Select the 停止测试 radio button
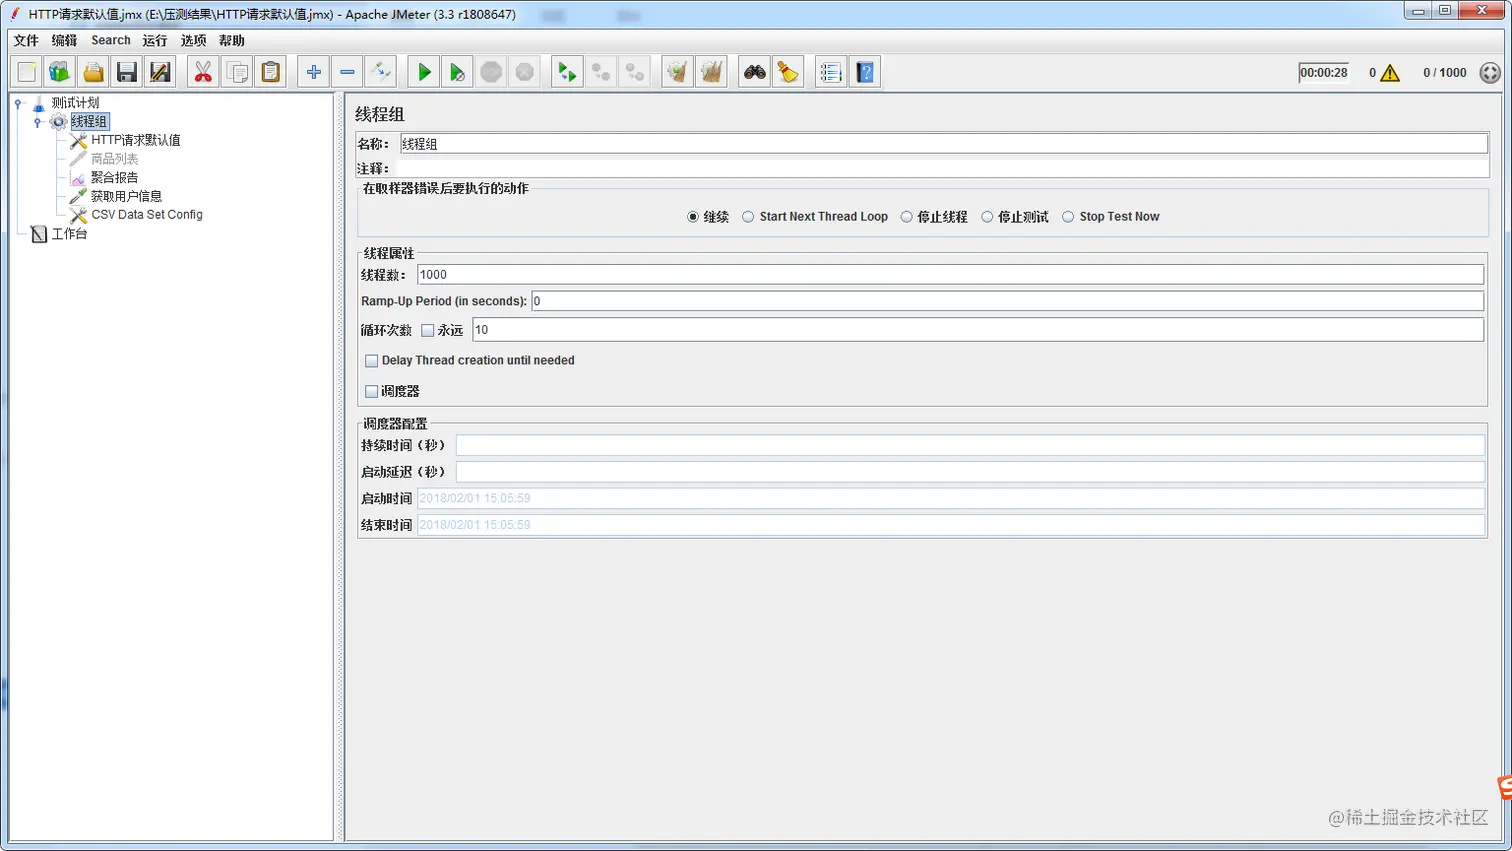Viewport: 1512px width, 851px height. [x=987, y=217]
